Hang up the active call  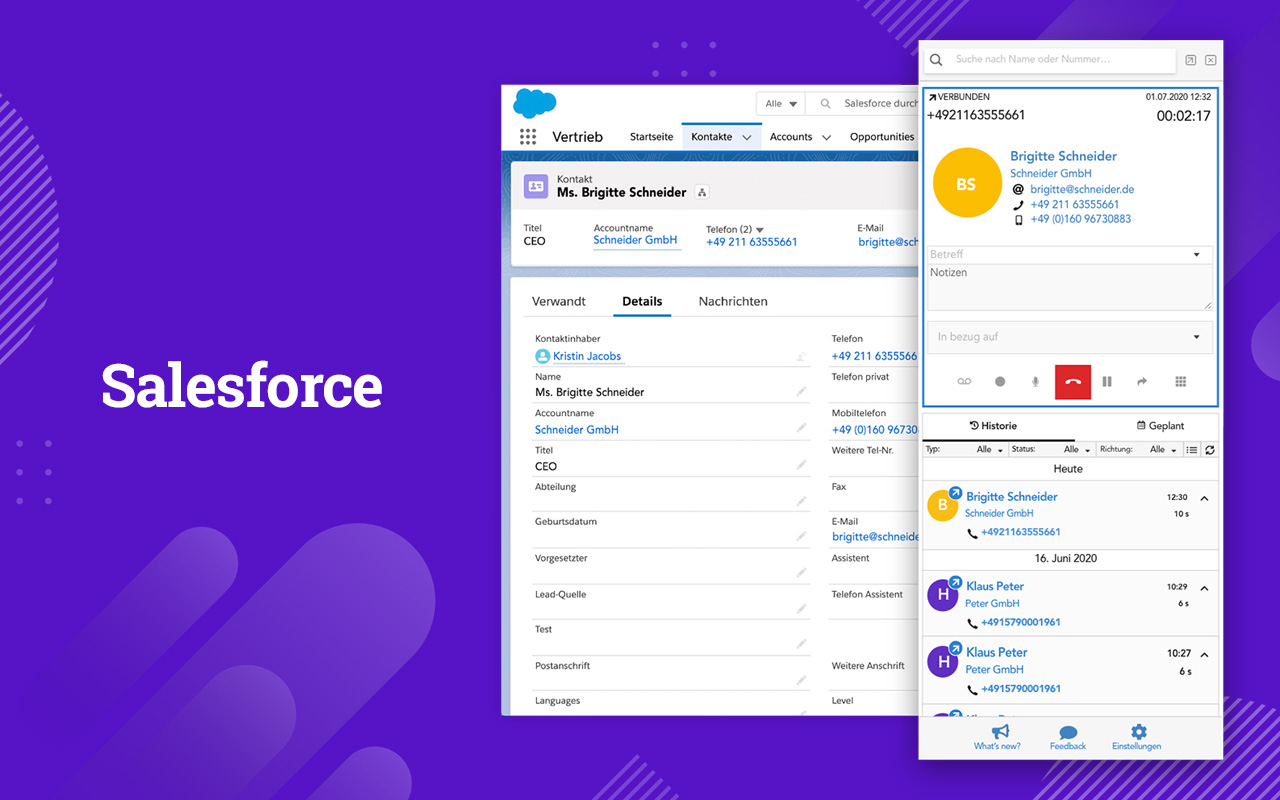click(1073, 382)
